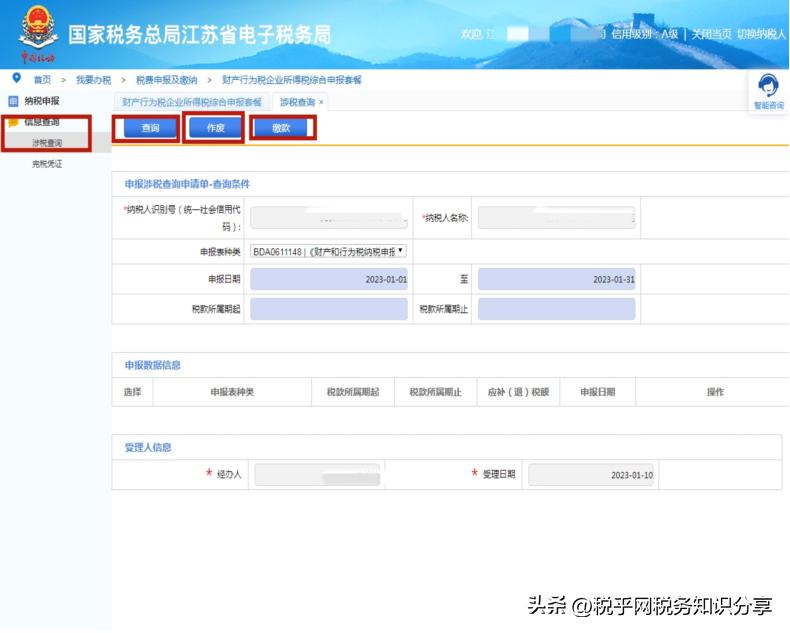Open 税费申报及缴纳 breadcrumb link
790x633 pixels.
tap(166, 80)
